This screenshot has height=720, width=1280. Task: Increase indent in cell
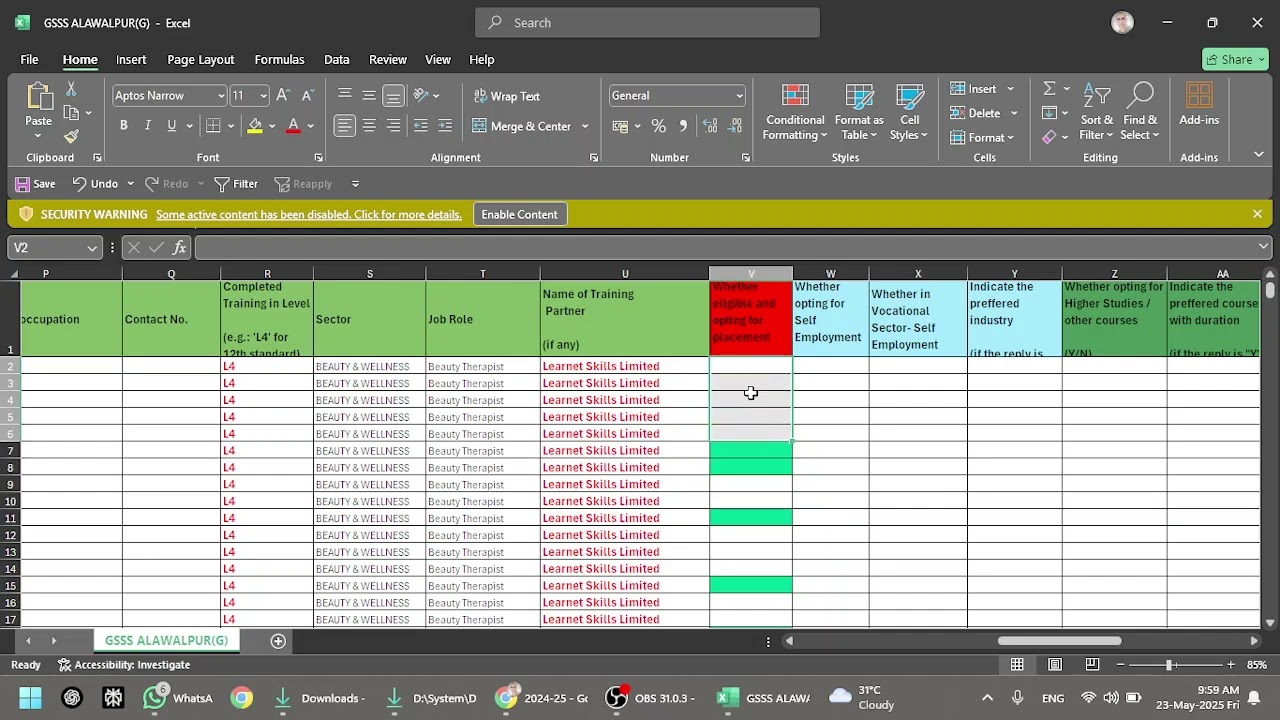click(445, 126)
